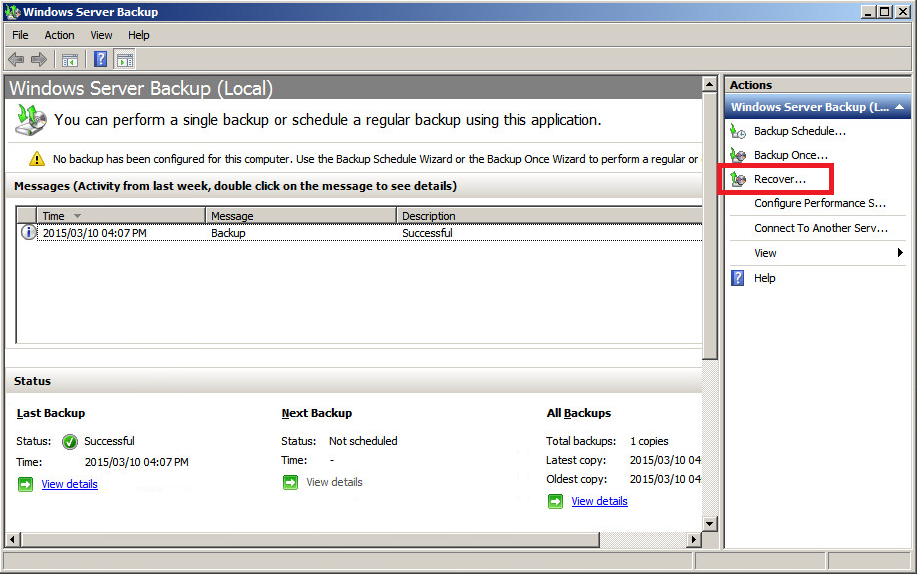
Task: Click the Windows Server Backup header icon
Action: click(x=31, y=120)
